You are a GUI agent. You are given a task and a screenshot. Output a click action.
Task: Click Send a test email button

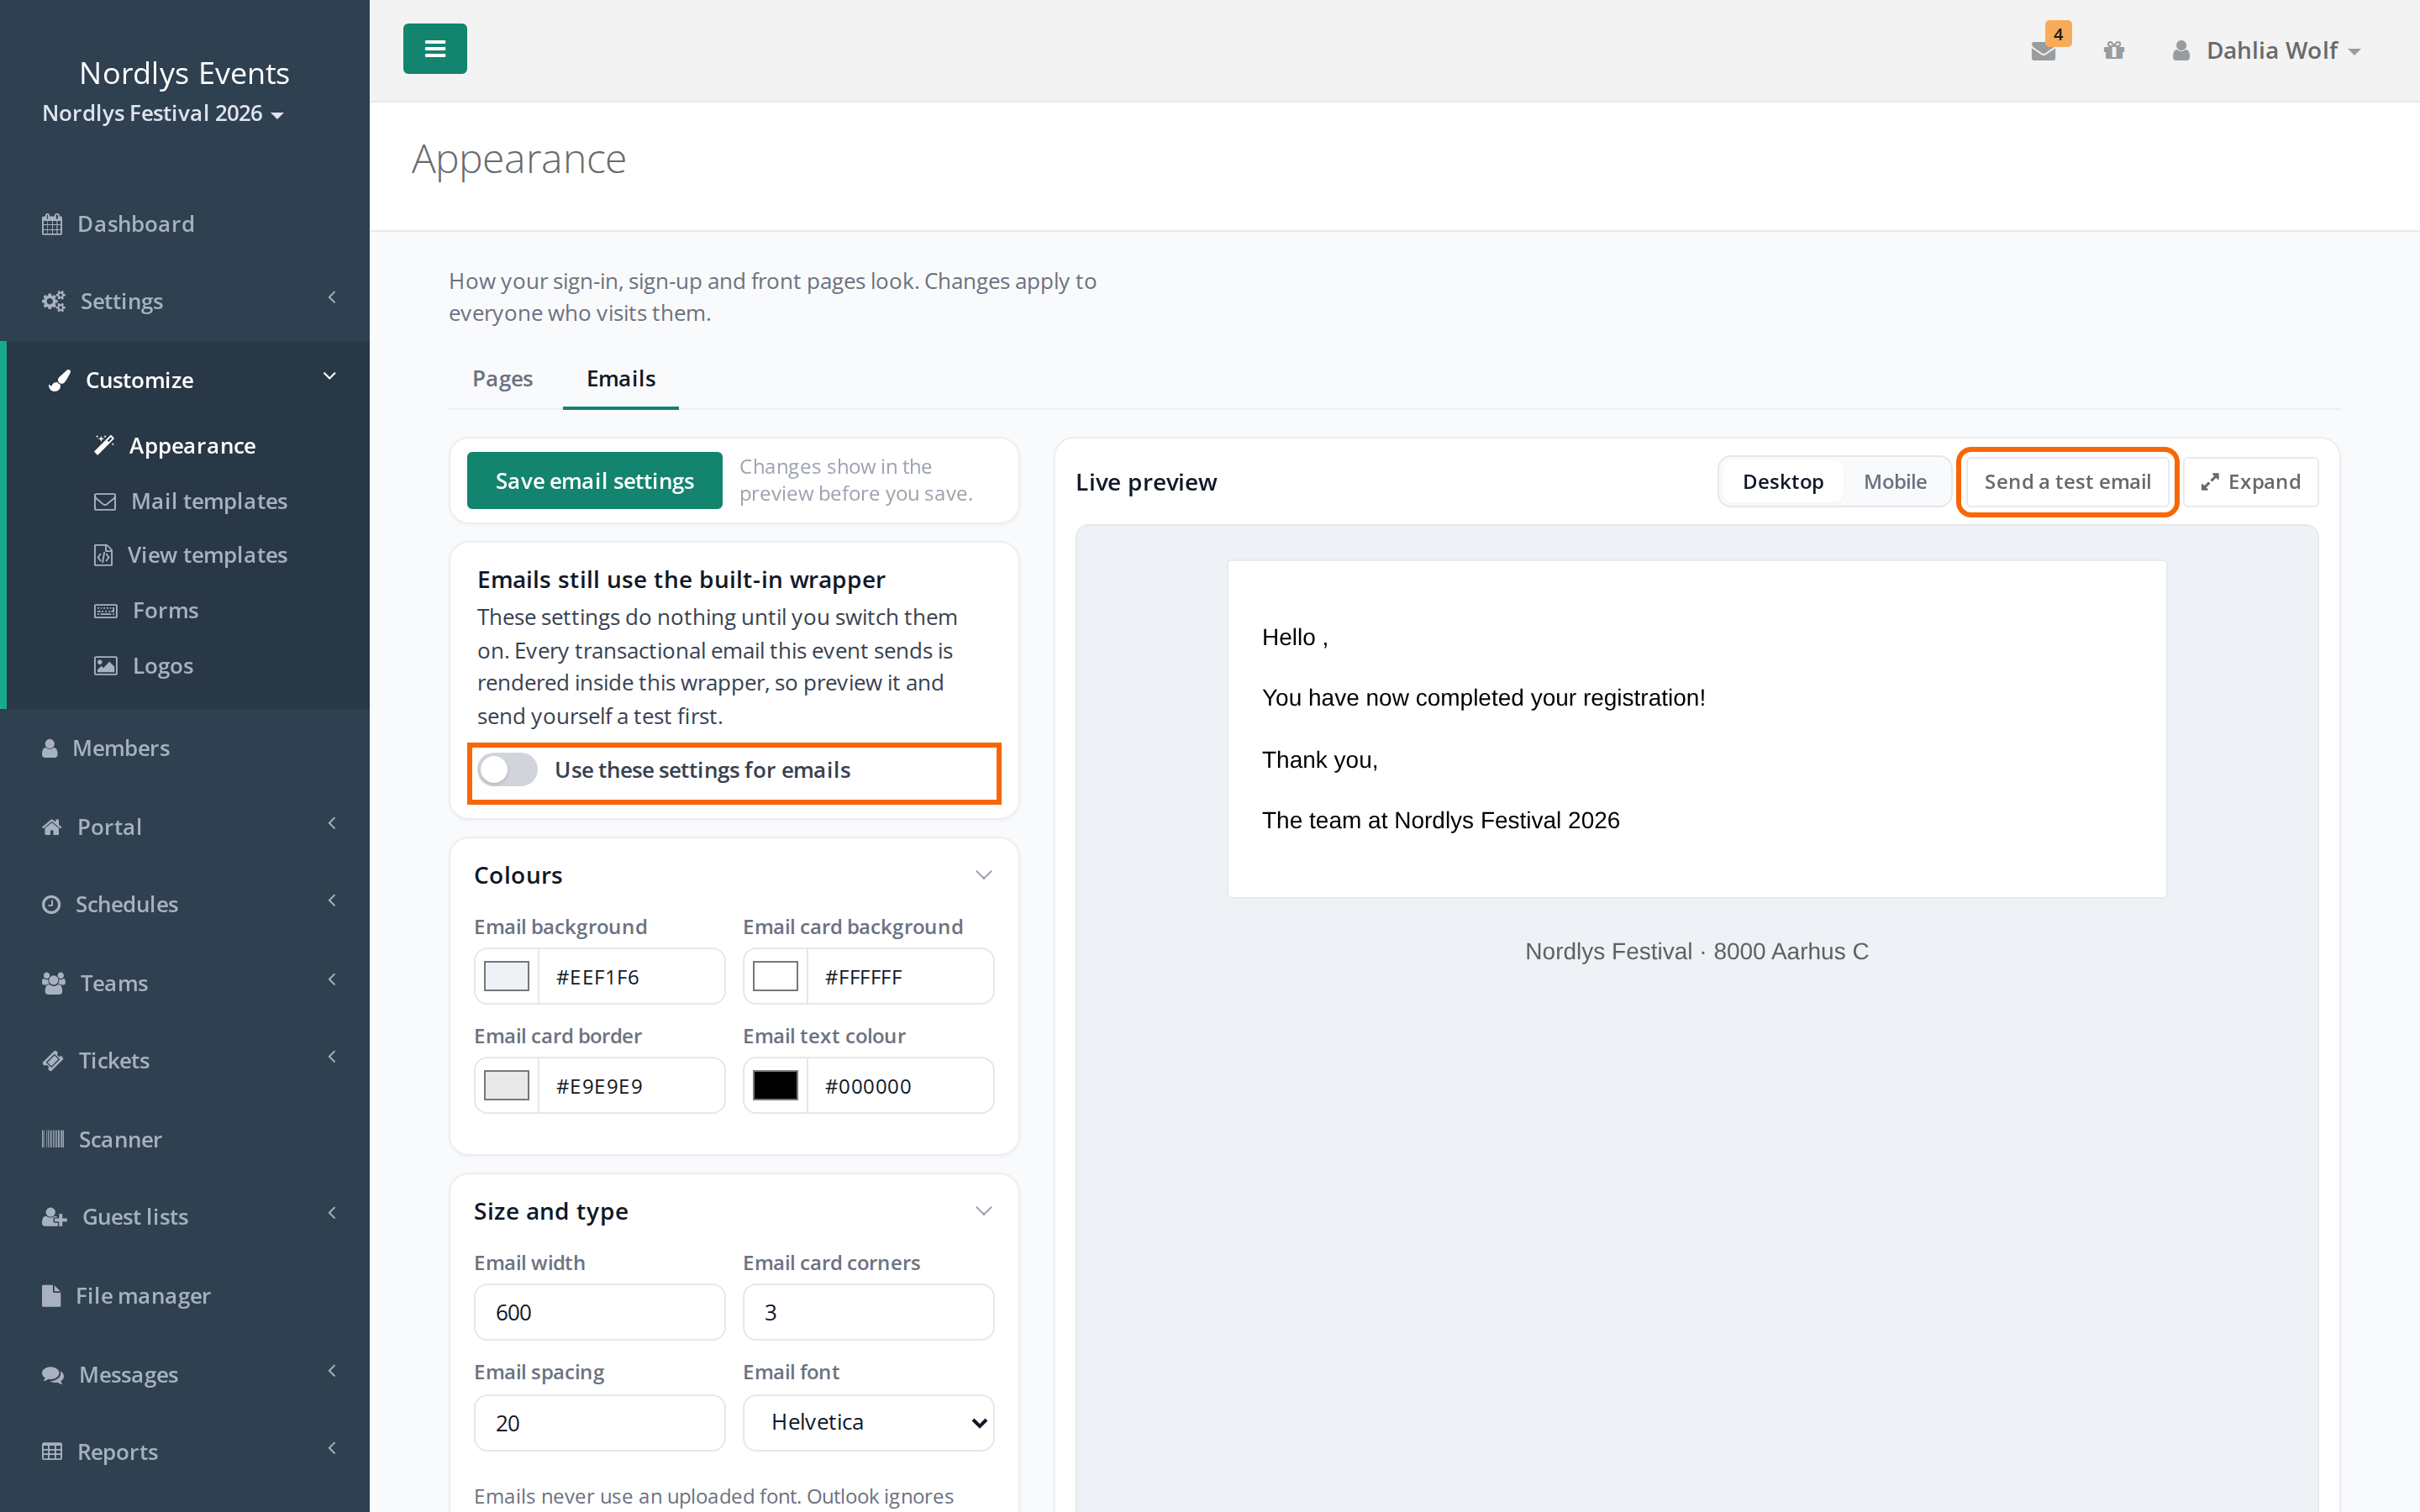coord(2067,482)
